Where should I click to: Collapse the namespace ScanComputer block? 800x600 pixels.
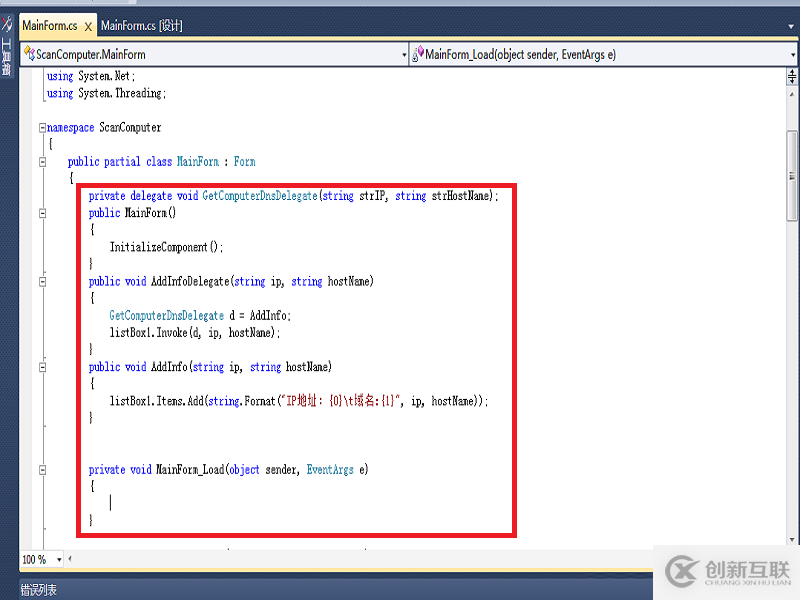[x=42, y=128]
